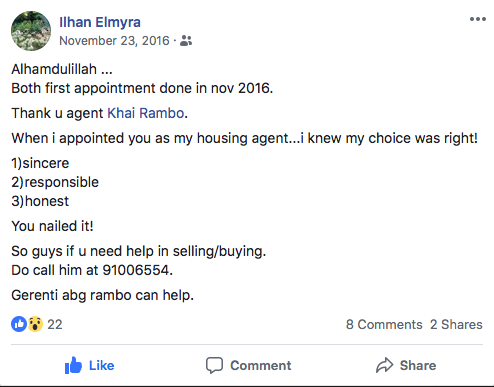Click the Share button label
The image size is (494, 387).
pos(418,365)
